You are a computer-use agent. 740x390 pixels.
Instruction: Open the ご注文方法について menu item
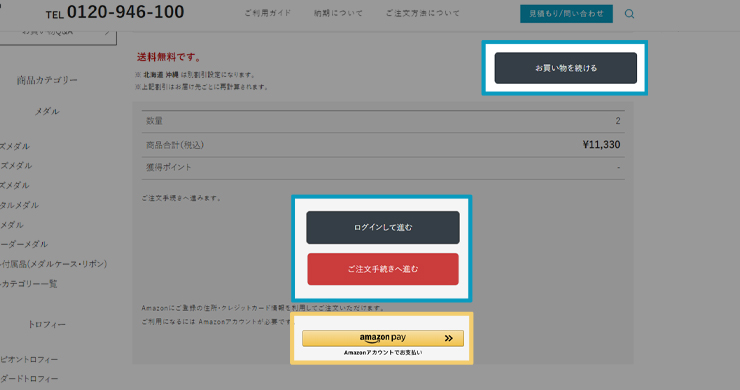(422, 13)
